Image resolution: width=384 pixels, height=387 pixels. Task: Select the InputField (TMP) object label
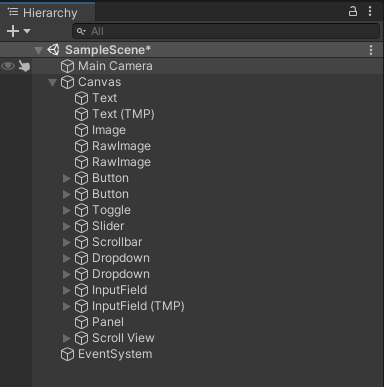point(138,306)
